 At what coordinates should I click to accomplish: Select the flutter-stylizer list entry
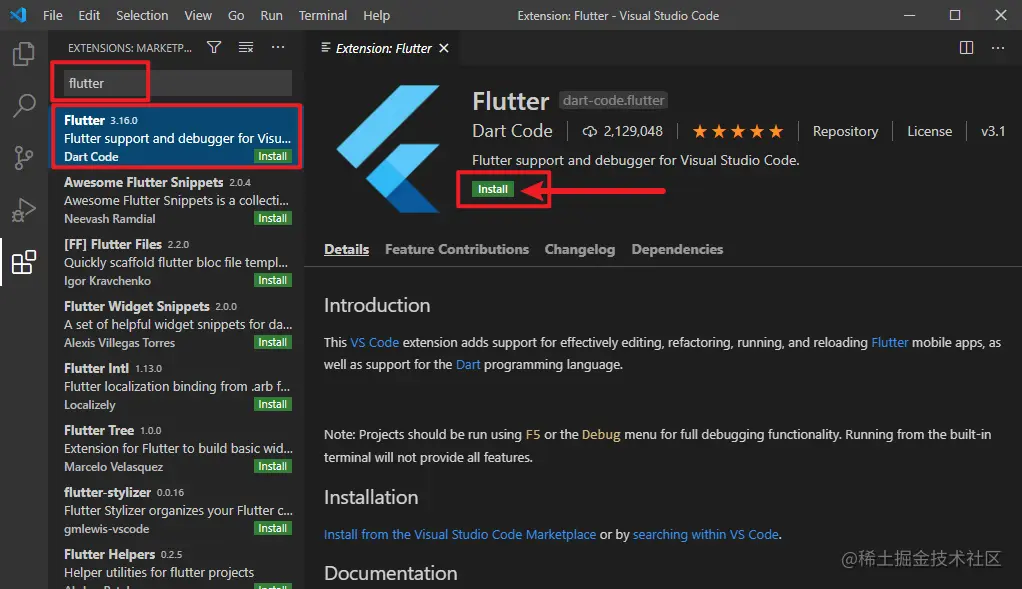pos(177,510)
